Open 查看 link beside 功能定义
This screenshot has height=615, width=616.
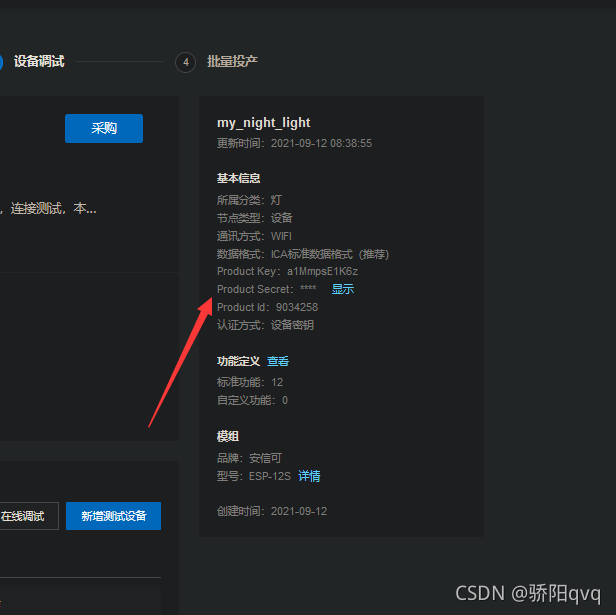pos(278,361)
